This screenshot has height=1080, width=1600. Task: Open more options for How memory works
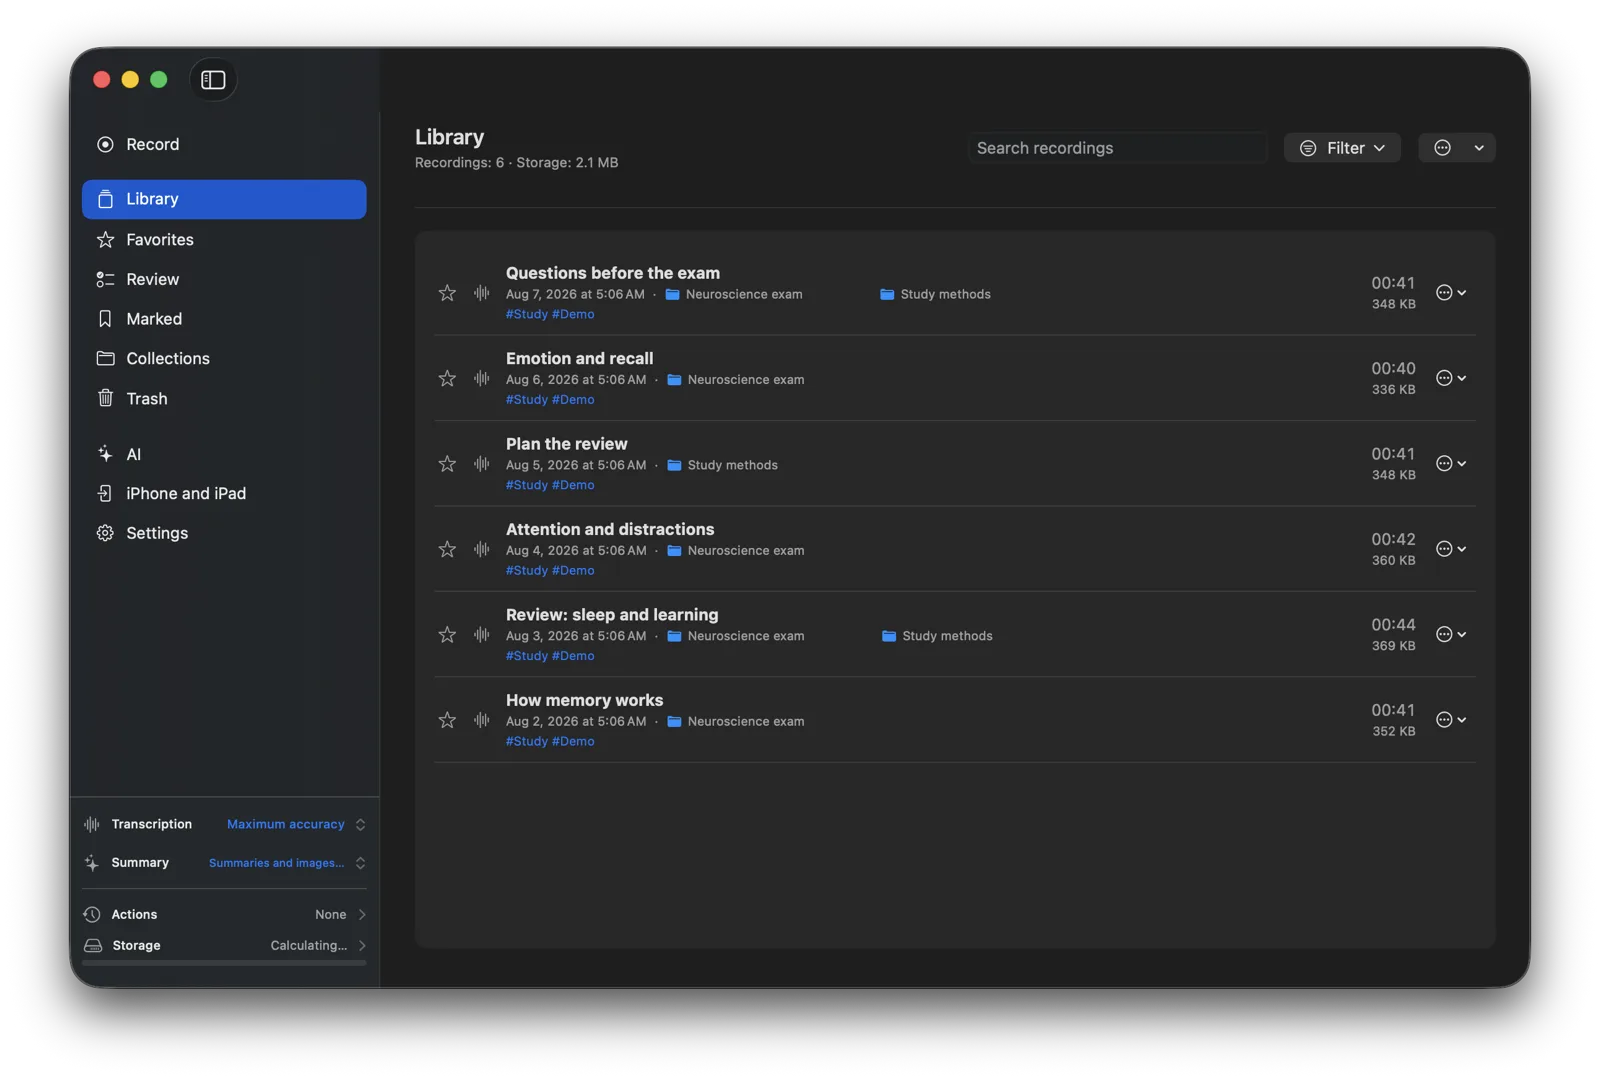point(1451,720)
